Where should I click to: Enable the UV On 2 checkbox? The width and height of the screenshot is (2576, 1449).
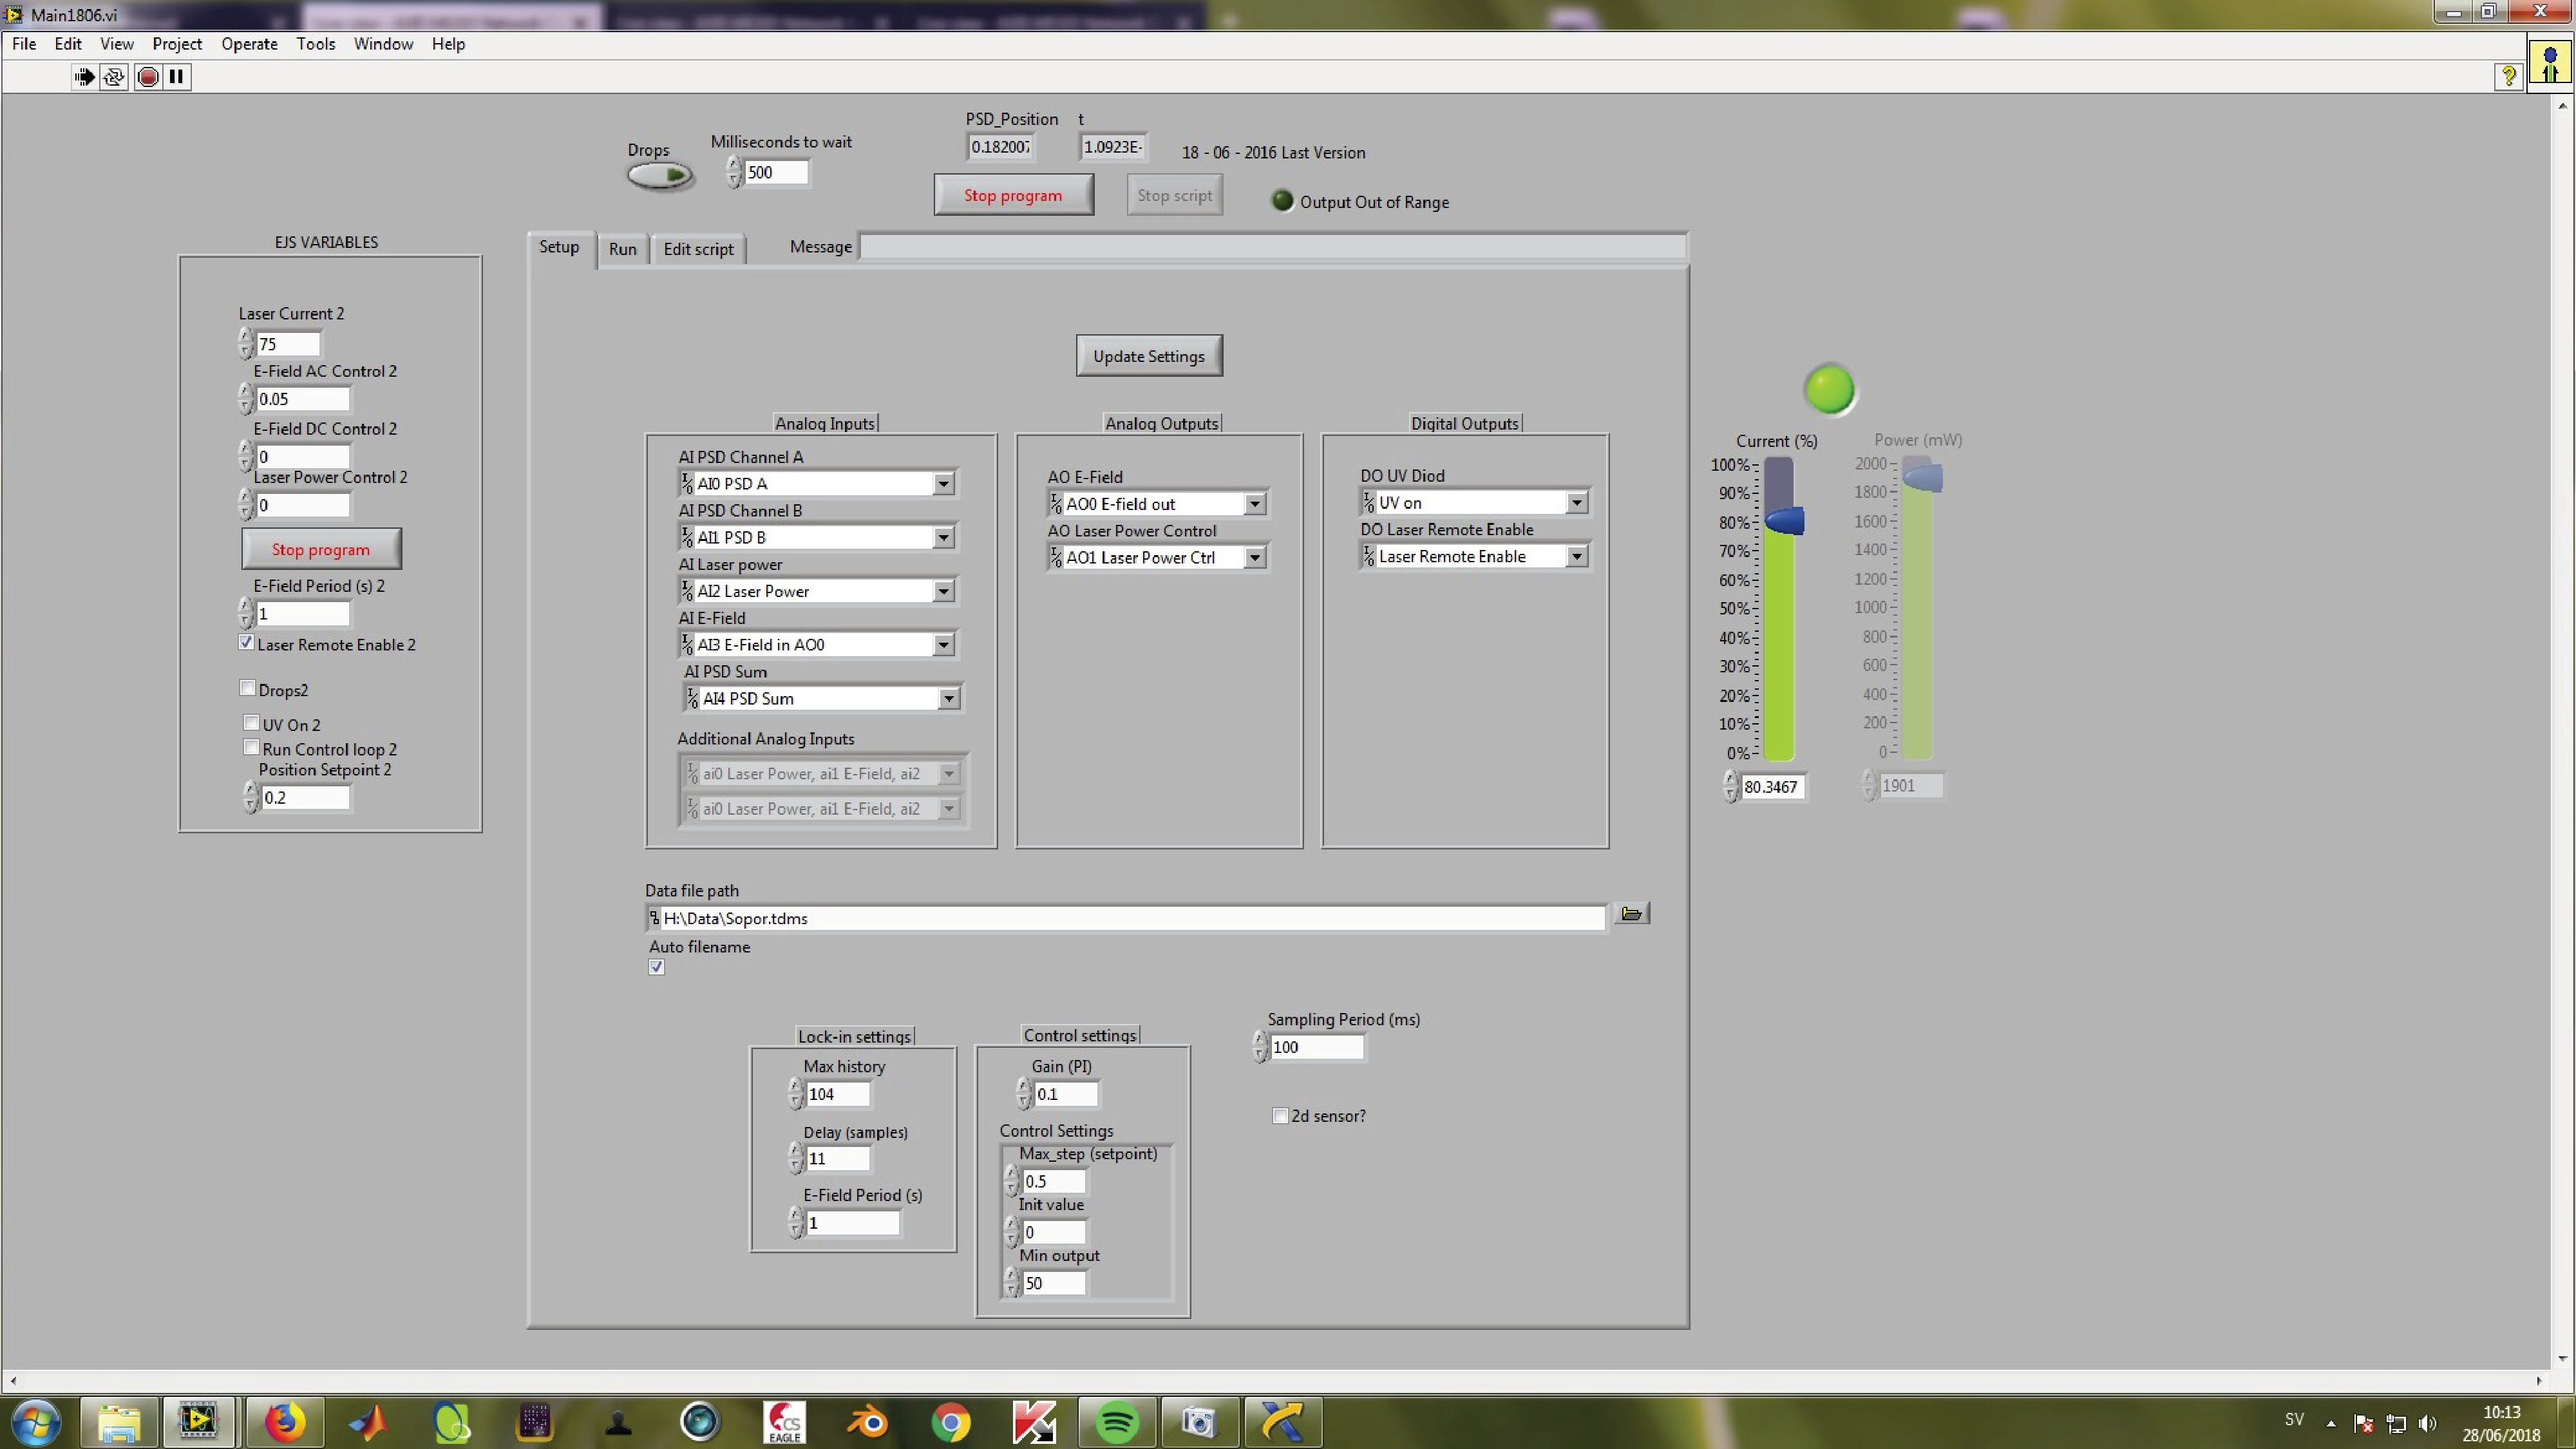coord(251,723)
